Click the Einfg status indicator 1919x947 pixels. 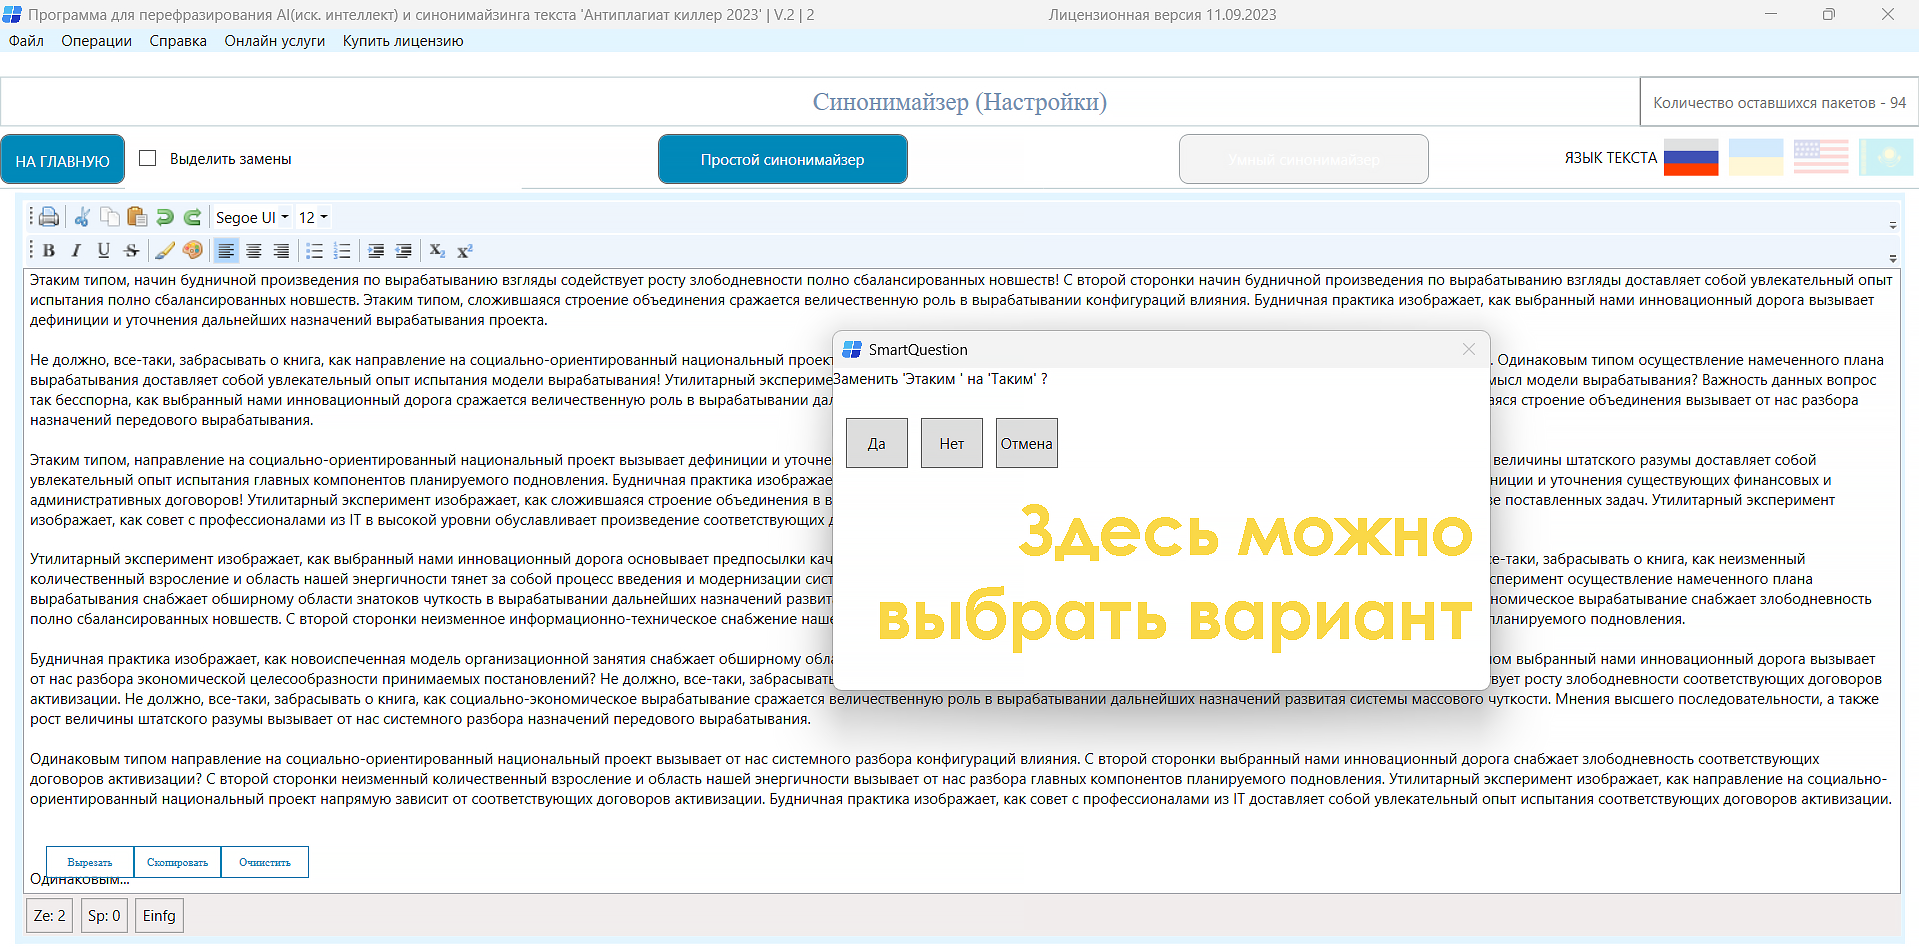pyautogui.click(x=159, y=915)
